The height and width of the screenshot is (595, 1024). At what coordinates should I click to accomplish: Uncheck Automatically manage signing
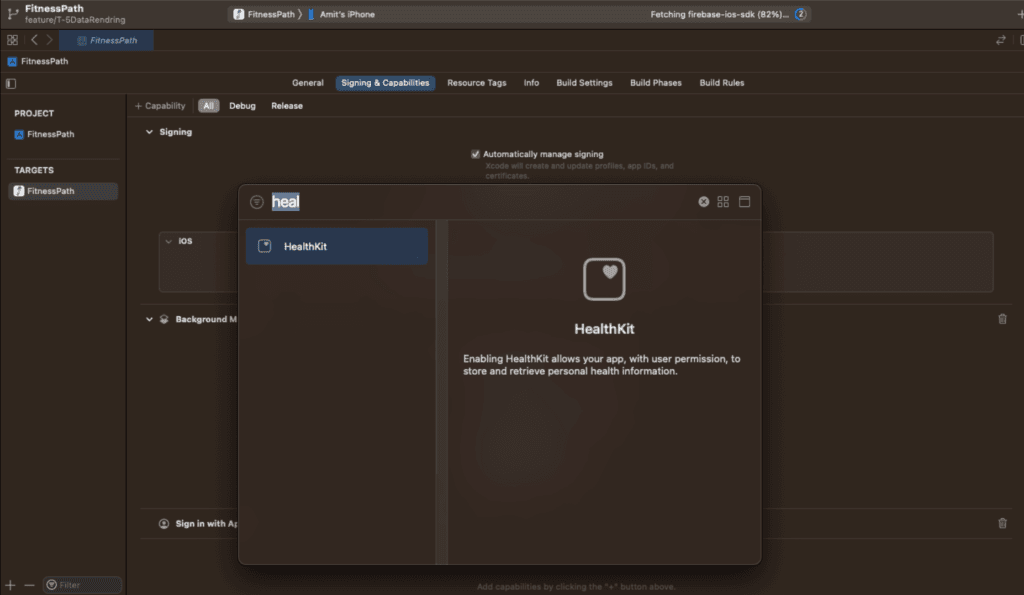pyautogui.click(x=476, y=154)
